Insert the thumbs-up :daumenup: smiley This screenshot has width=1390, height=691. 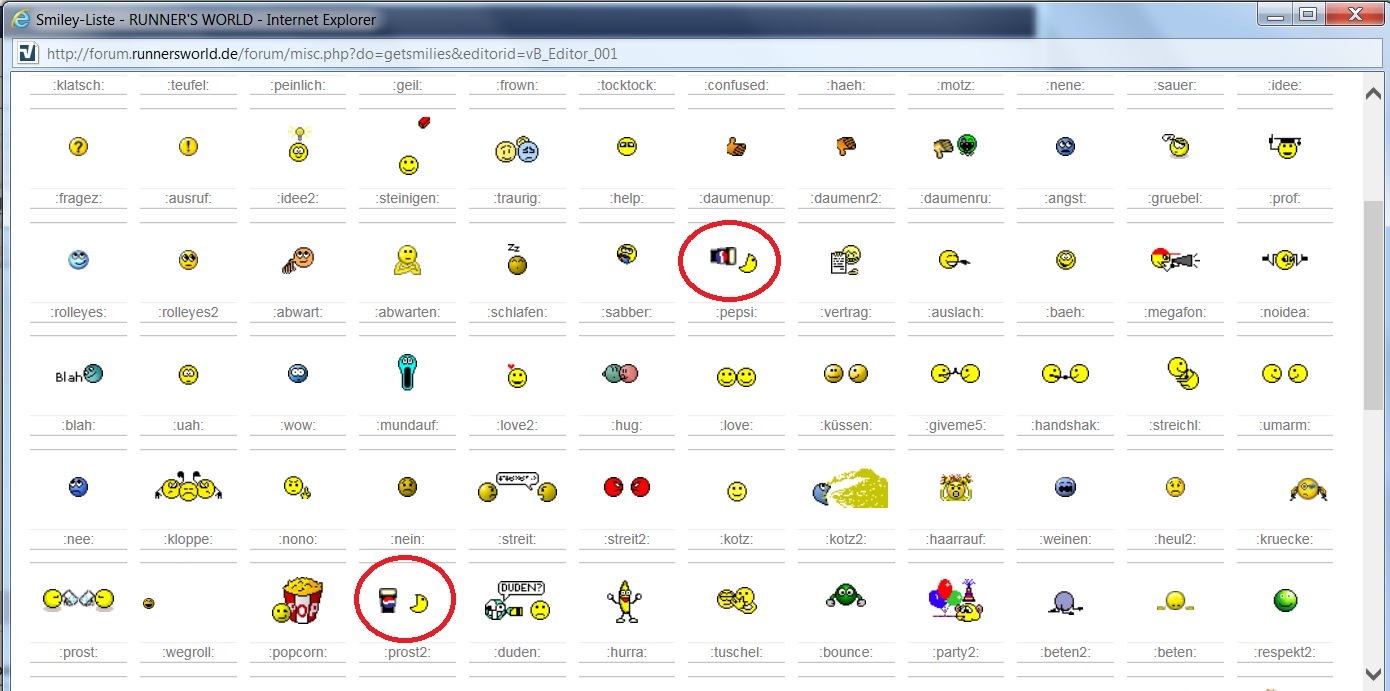tap(736, 148)
